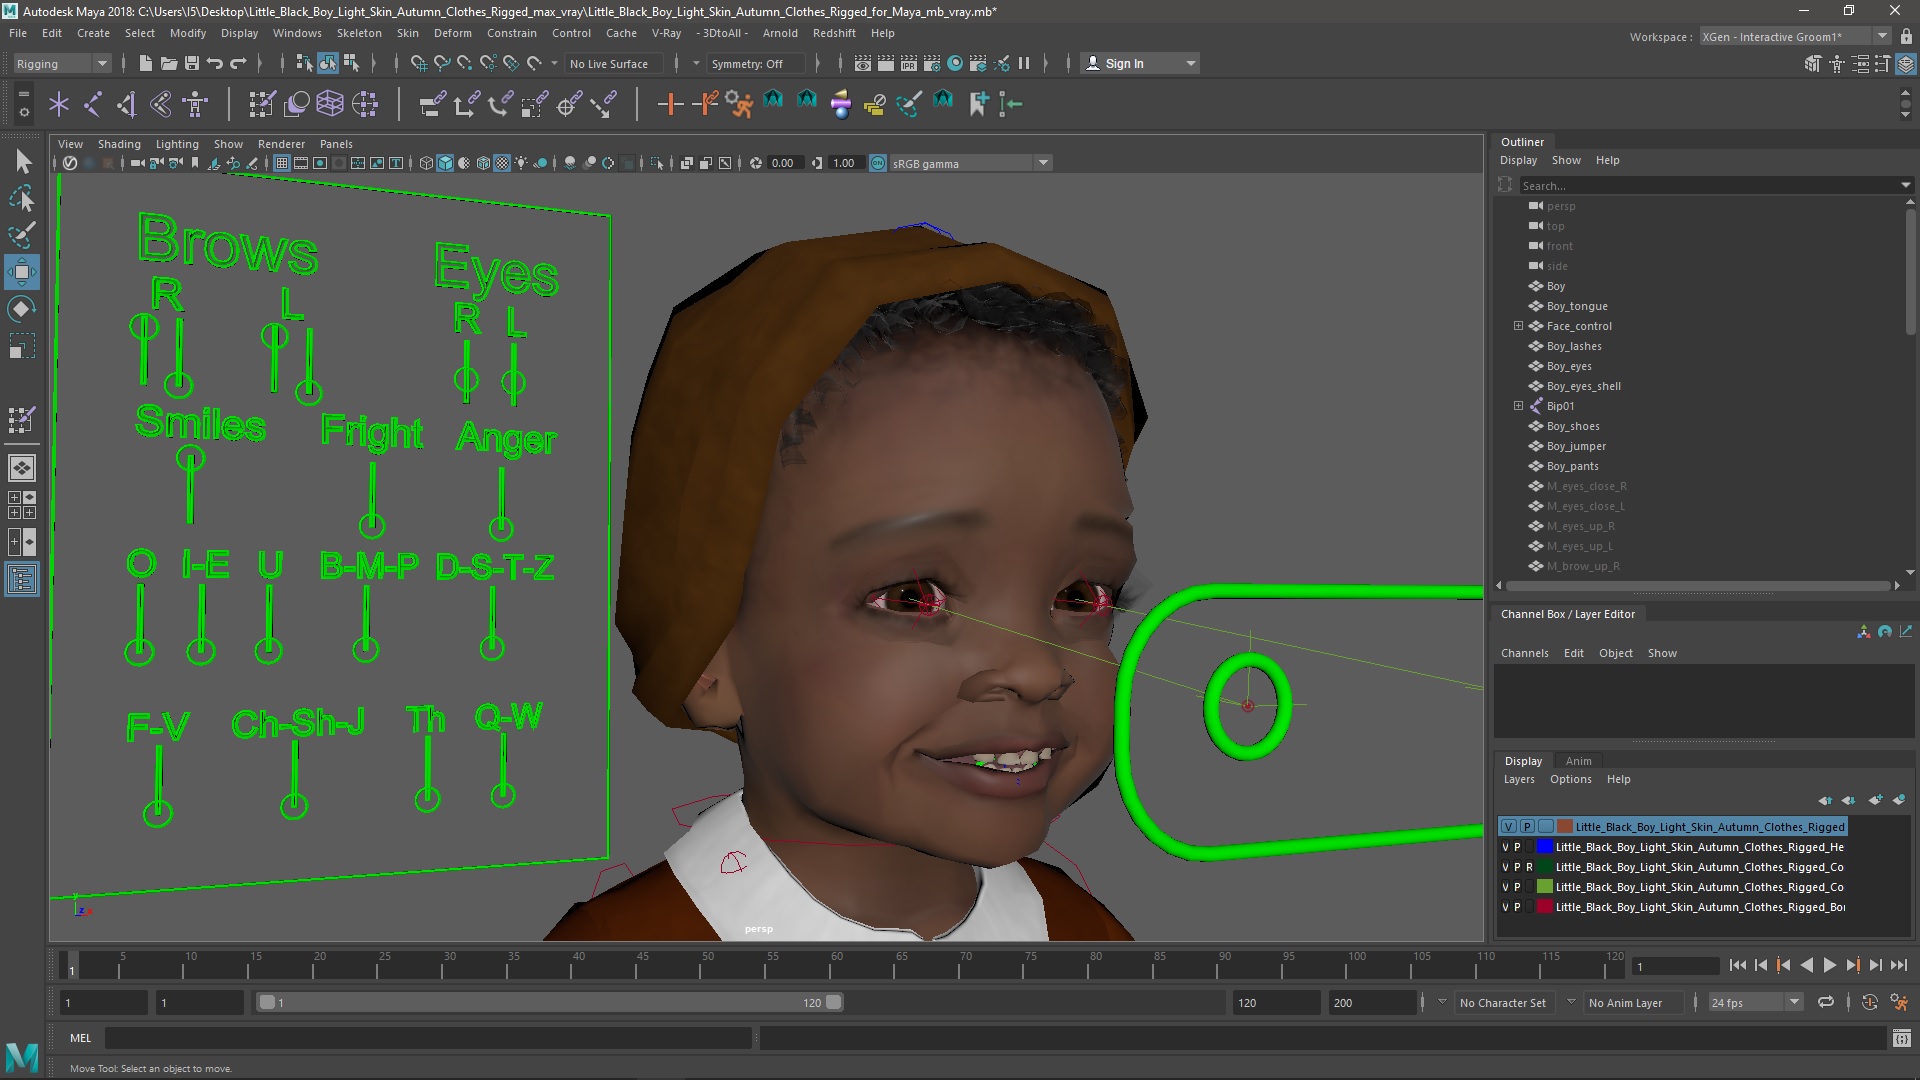1920x1080 pixels.
Task: Select the Scale tool in toolbox
Action: tap(22, 346)
